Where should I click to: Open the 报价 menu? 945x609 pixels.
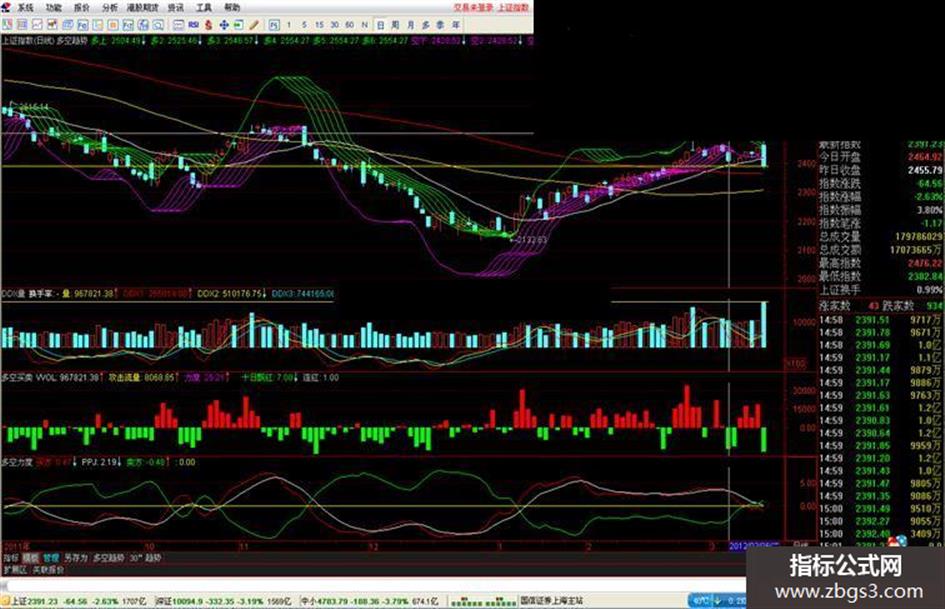(x=81, y=7)
